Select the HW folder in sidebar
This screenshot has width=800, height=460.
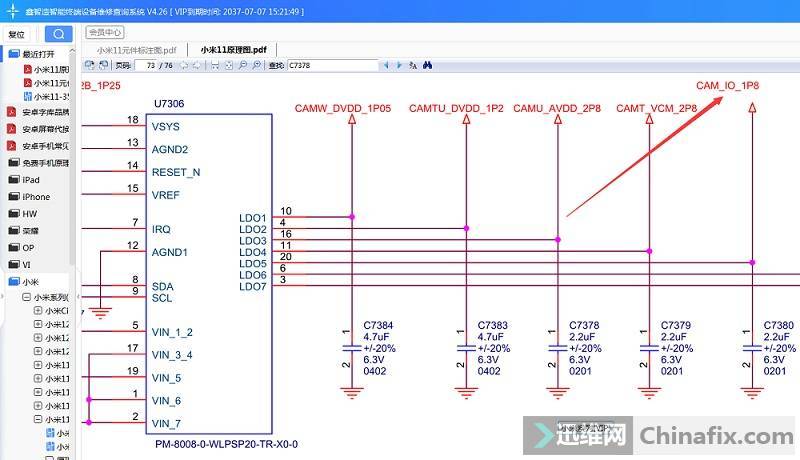[x=29, y=214]
